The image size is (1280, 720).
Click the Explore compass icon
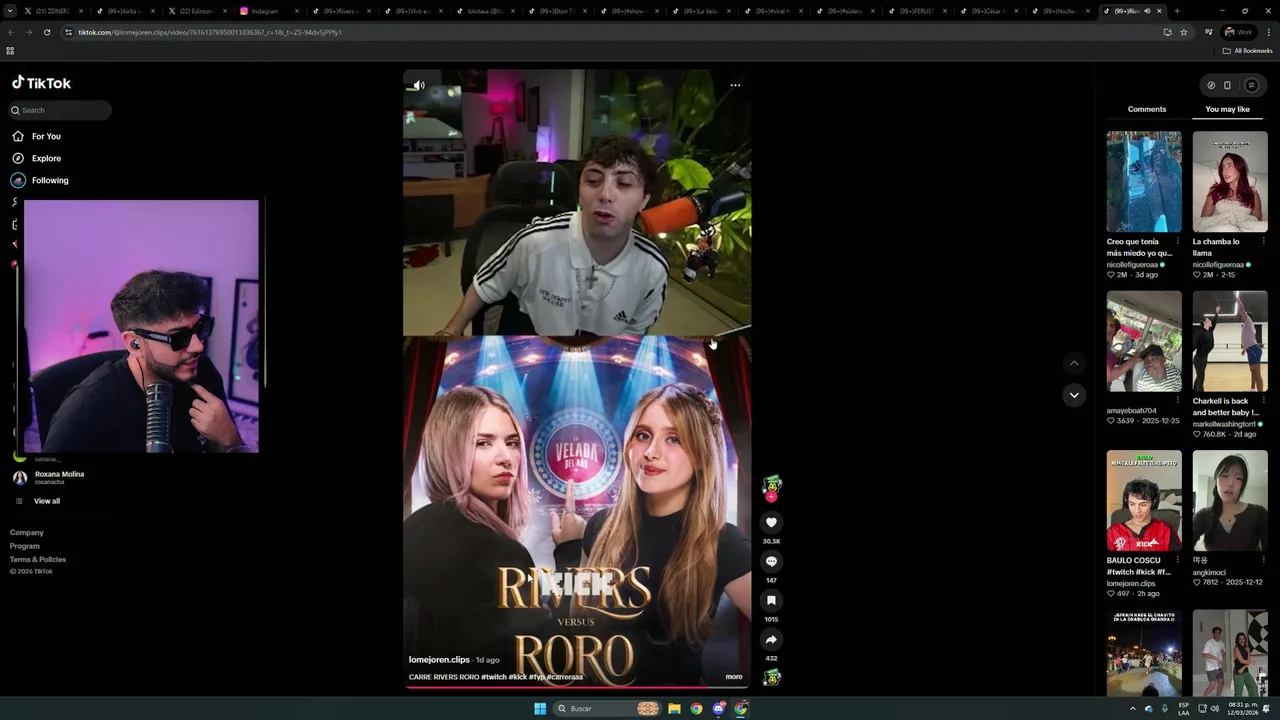[x=18, y=158]
